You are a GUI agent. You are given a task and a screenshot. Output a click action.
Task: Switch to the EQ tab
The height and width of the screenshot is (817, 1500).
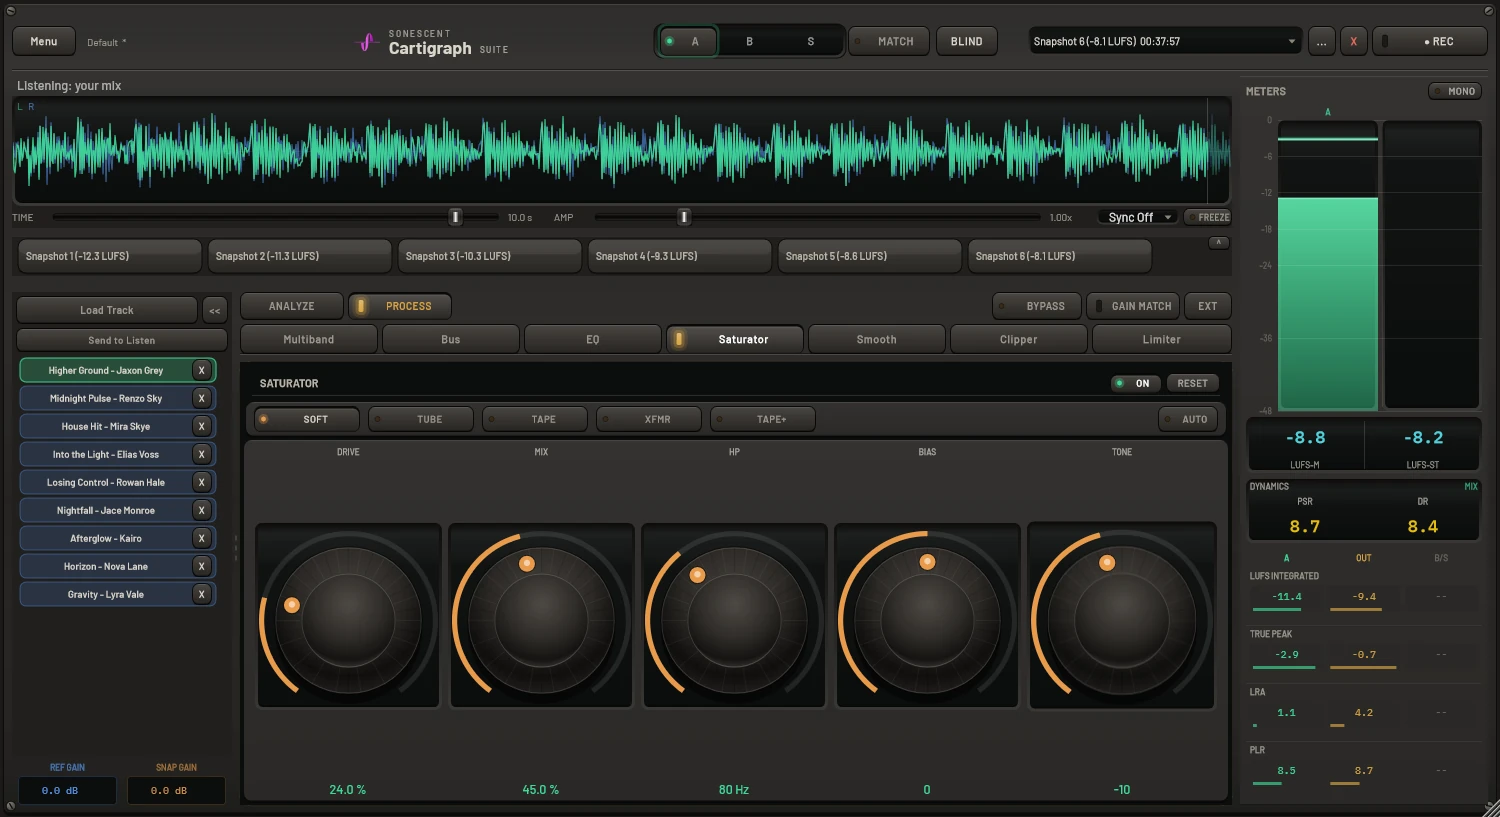pyautogui.click(x=593, y=339)
